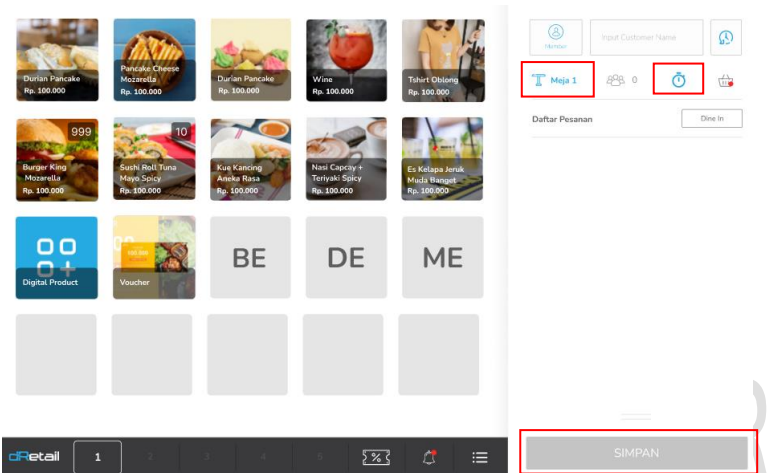Select the Meja 1 table icon
The width and height of the screenshot is (775, 473).
[538, 80]
